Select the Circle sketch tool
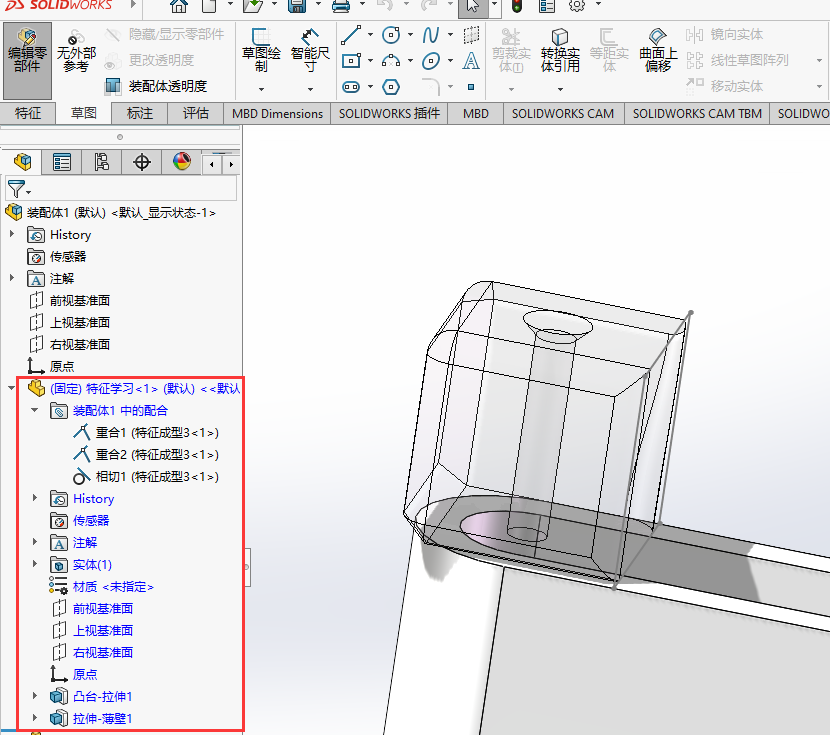Screen dimensions: 830x735 (391, 35)
